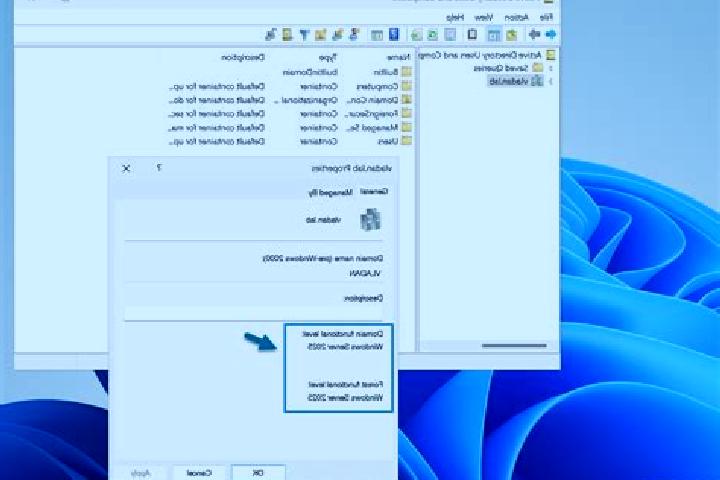Click the green Refresh toolbar icon
Screen dimensions: 720x480
[432, 35]
